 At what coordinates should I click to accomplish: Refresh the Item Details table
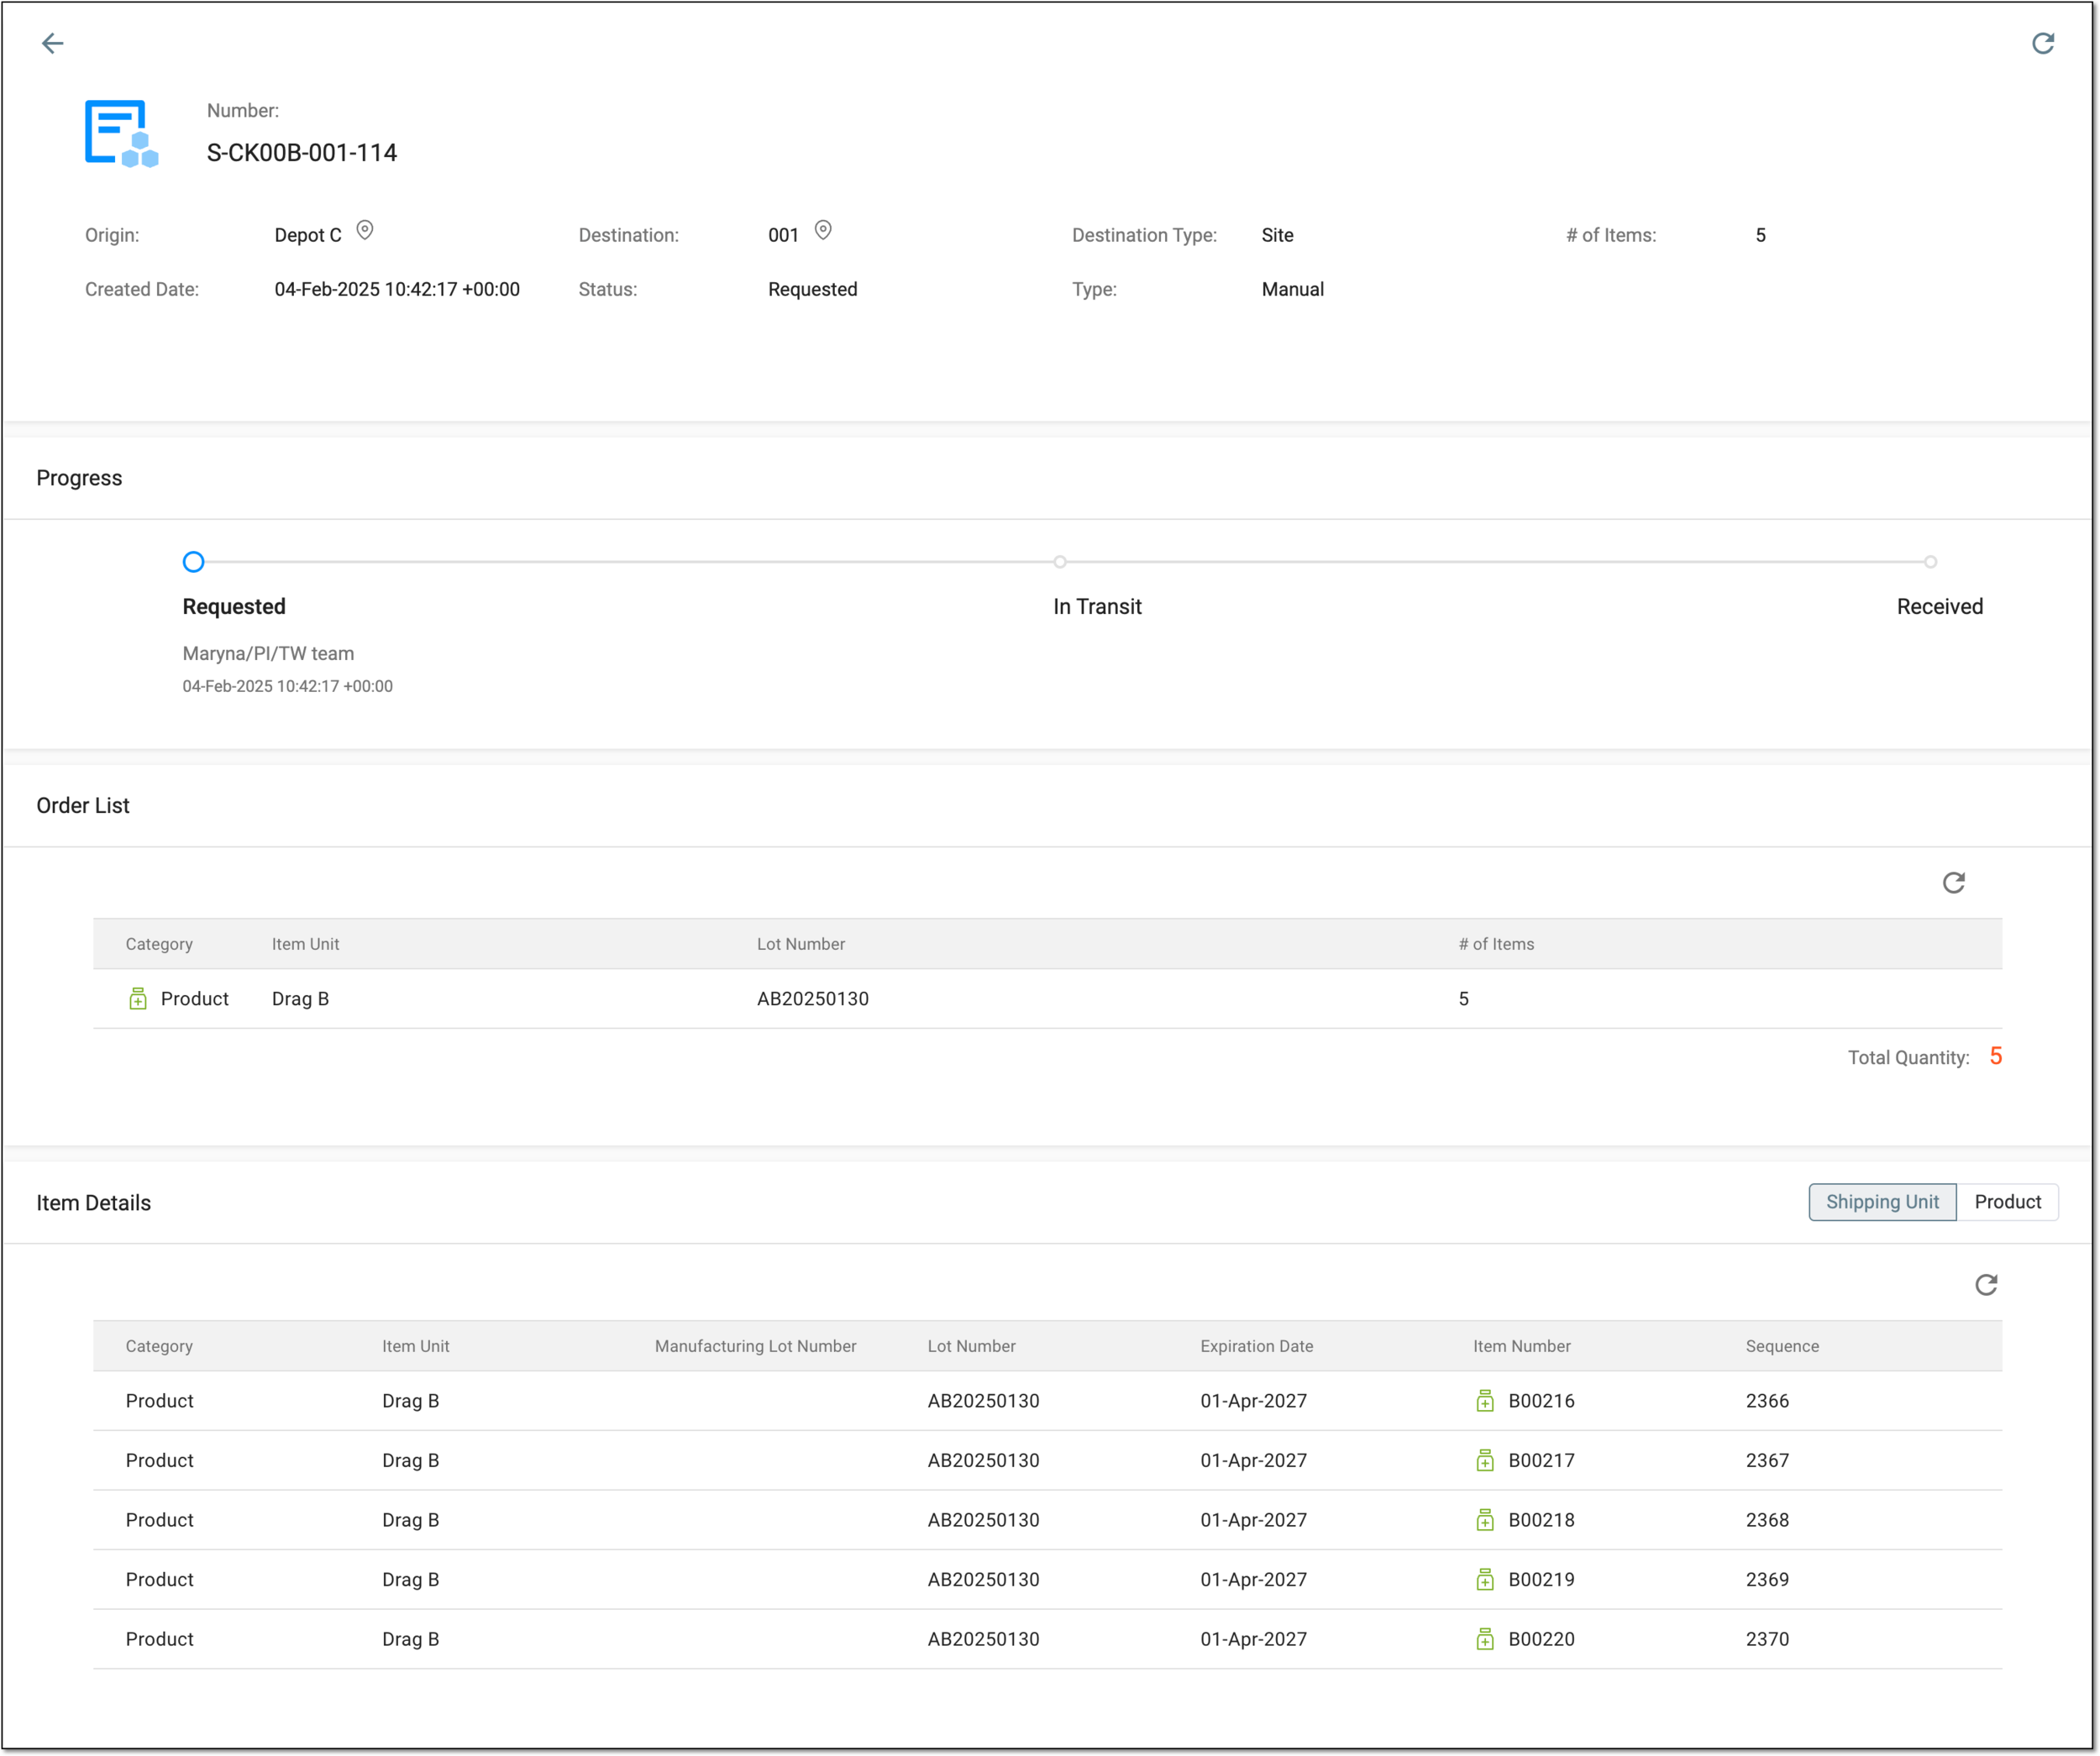pyautogui.click(x=1986, y=1285)
